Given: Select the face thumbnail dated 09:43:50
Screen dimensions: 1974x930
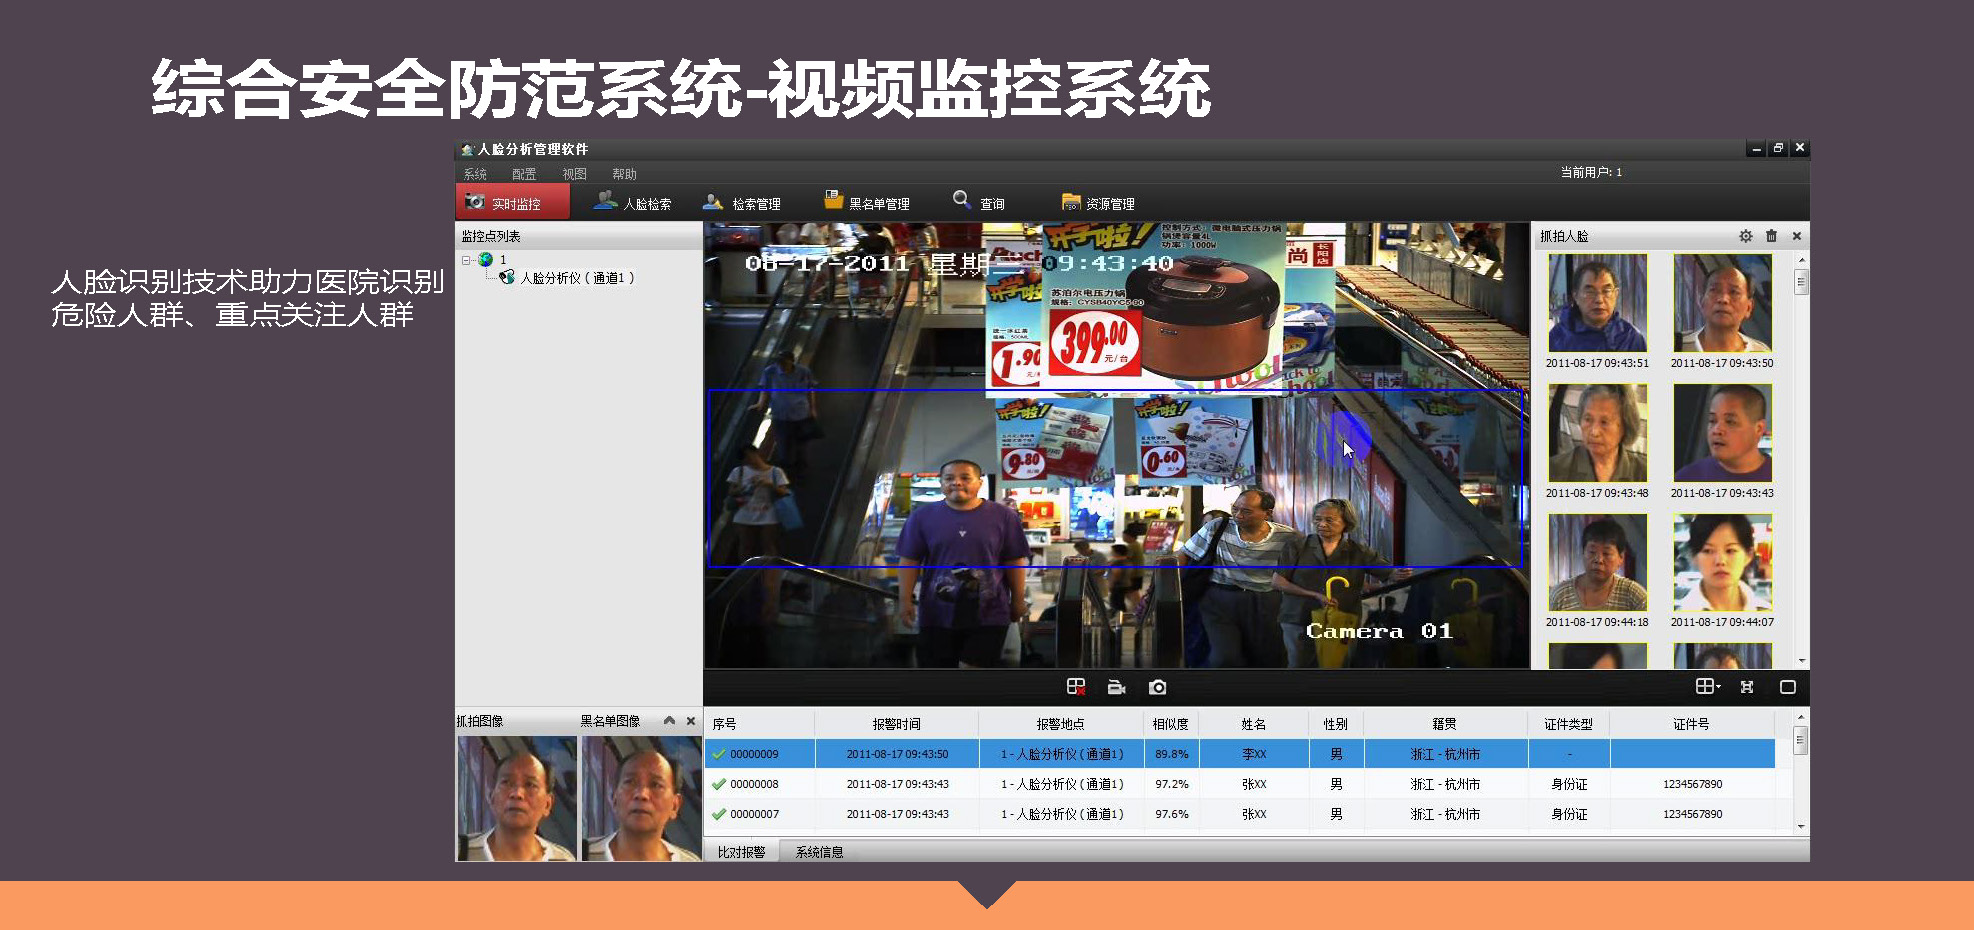Looking at the screenshot, I should click(1722, 303).
